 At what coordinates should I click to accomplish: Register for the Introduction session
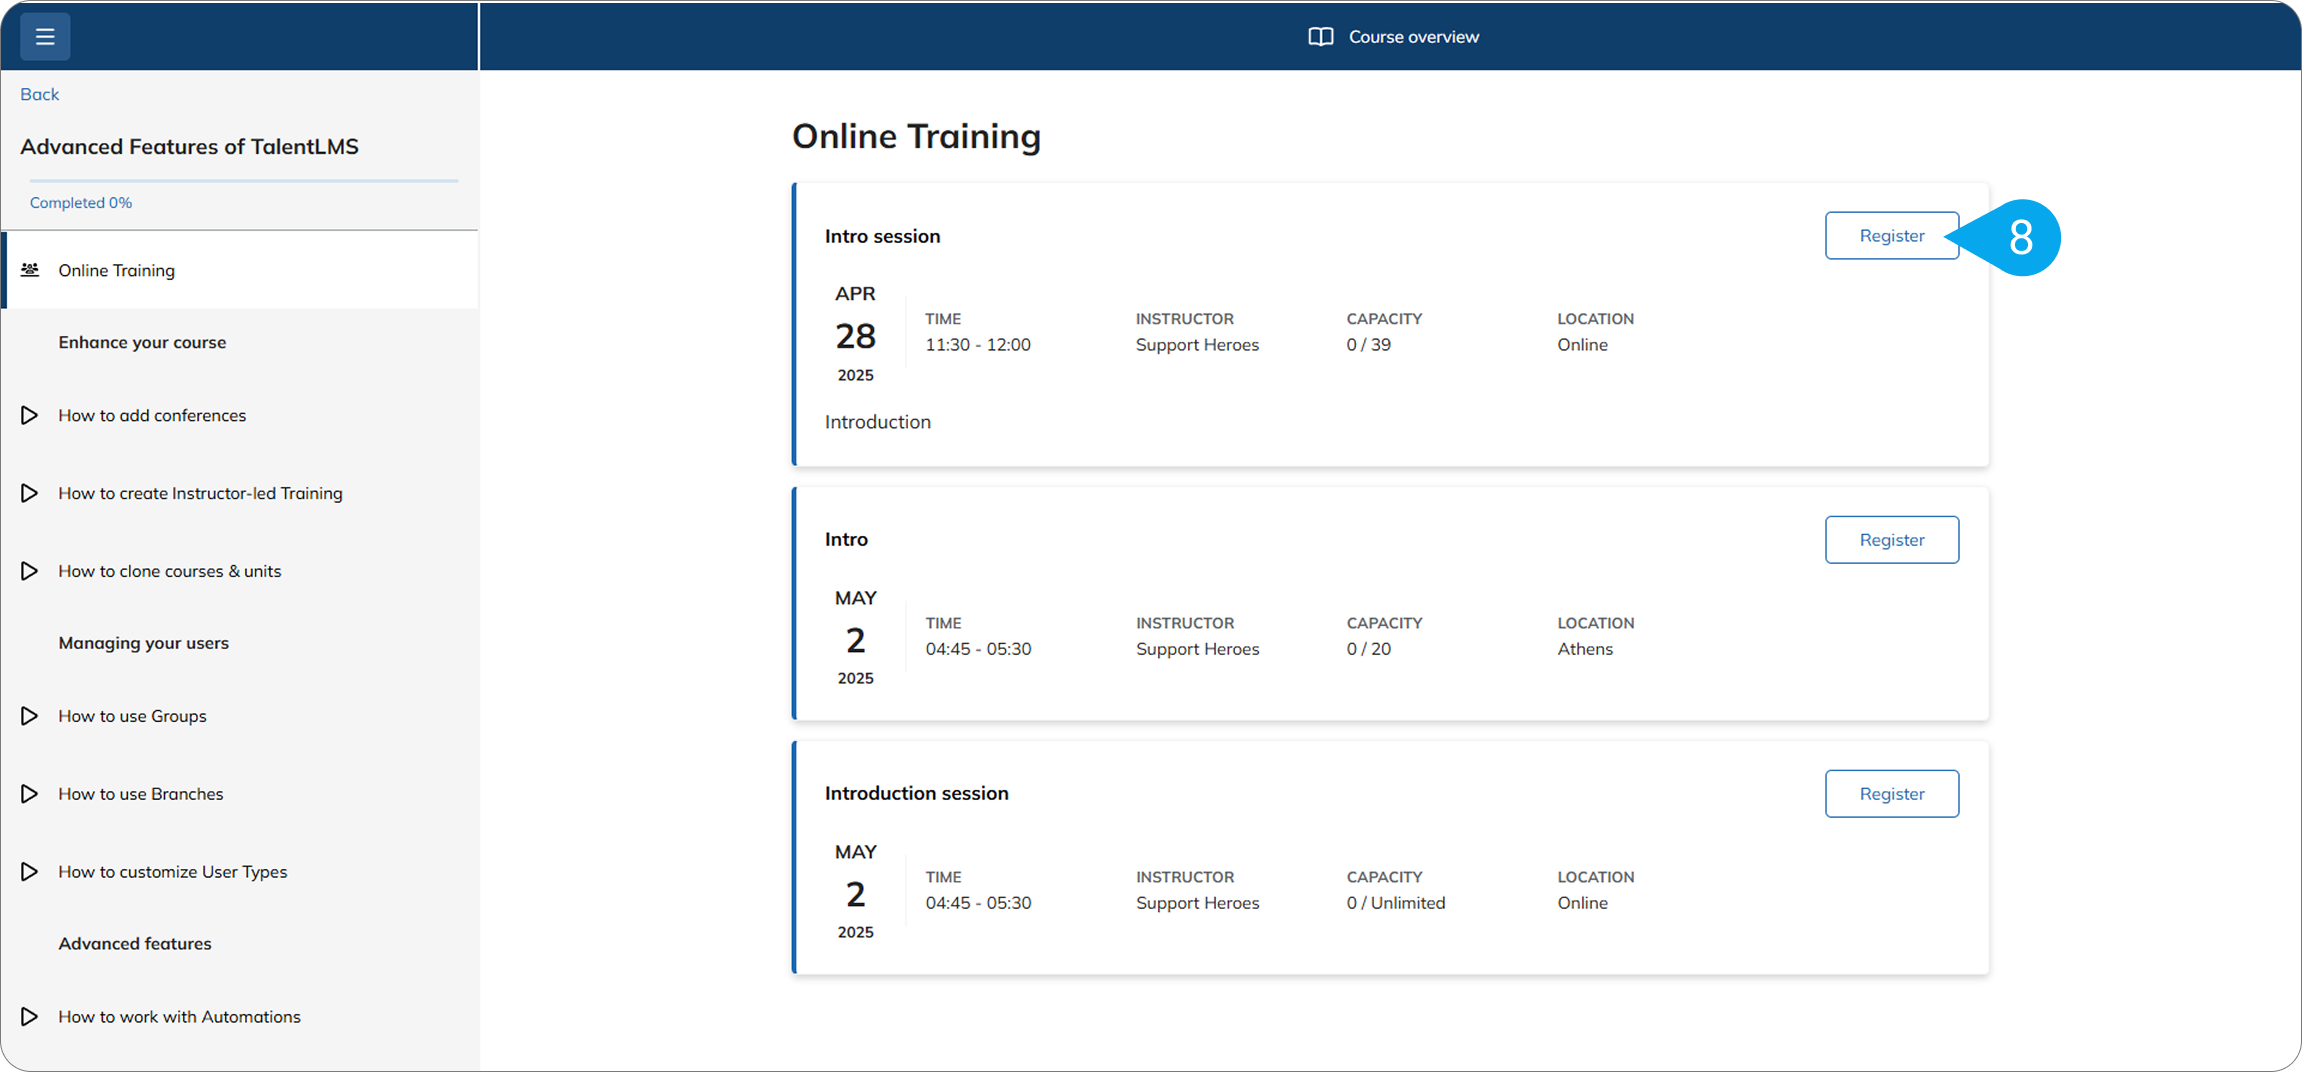coord(1891,794)
